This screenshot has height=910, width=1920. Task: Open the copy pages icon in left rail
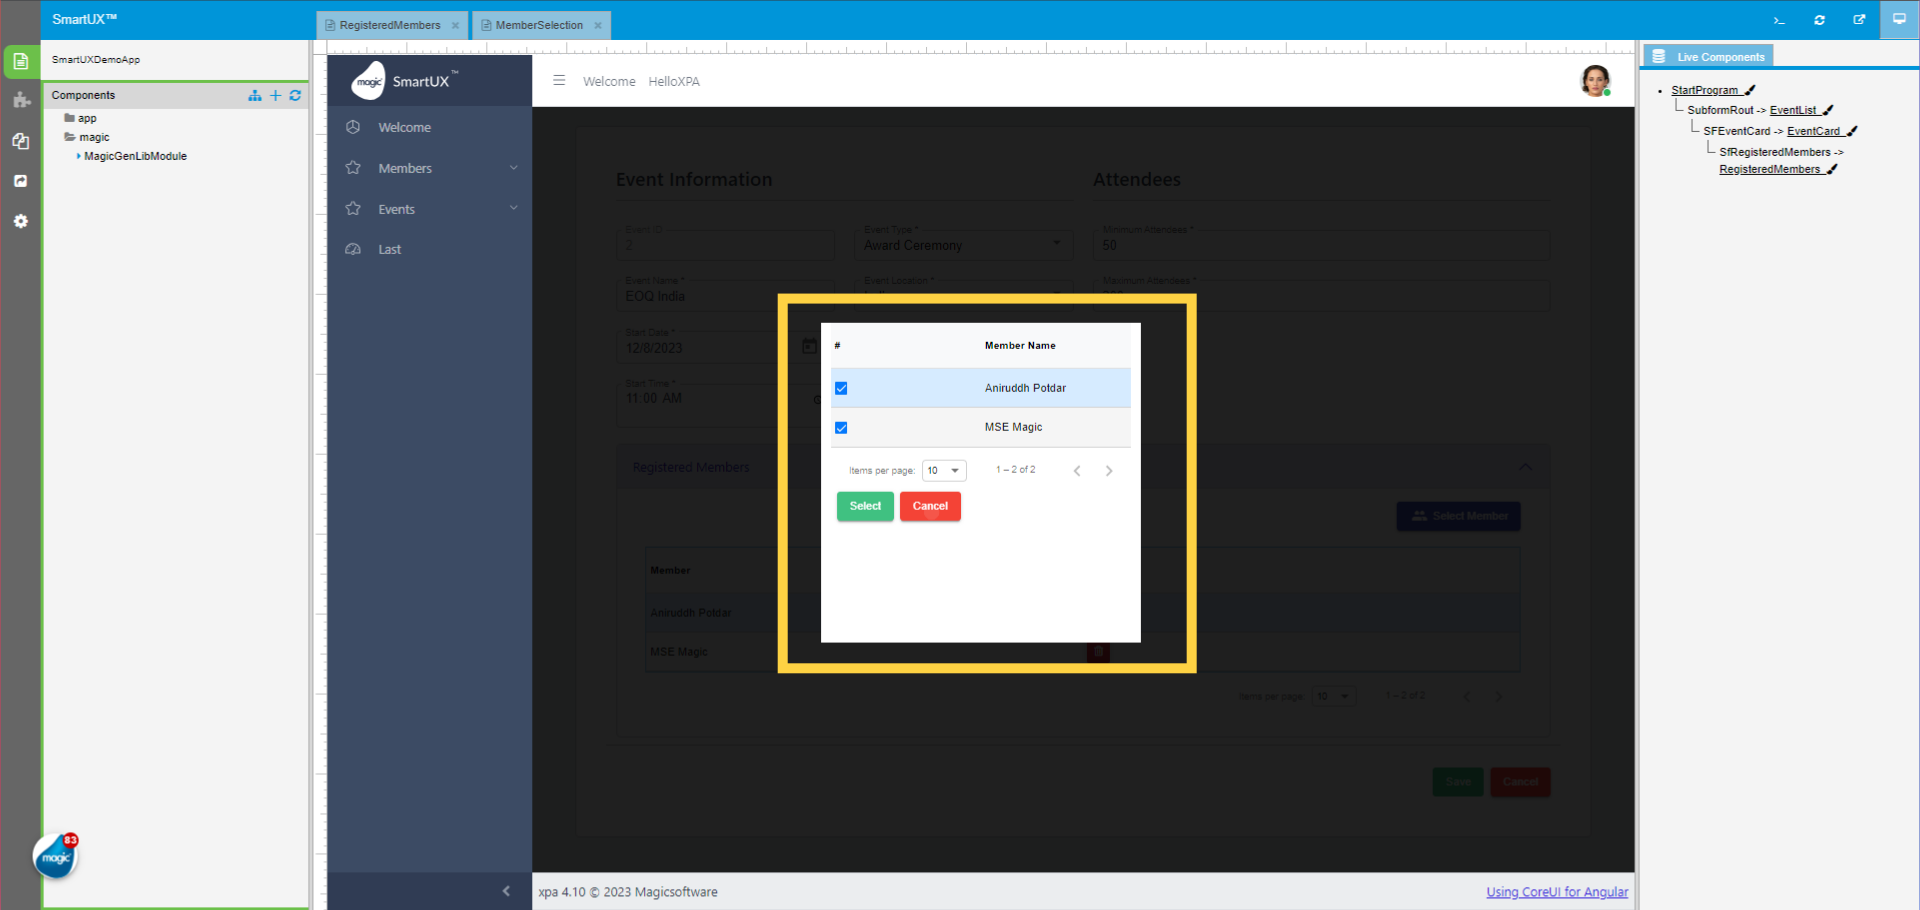click(21, 141)
